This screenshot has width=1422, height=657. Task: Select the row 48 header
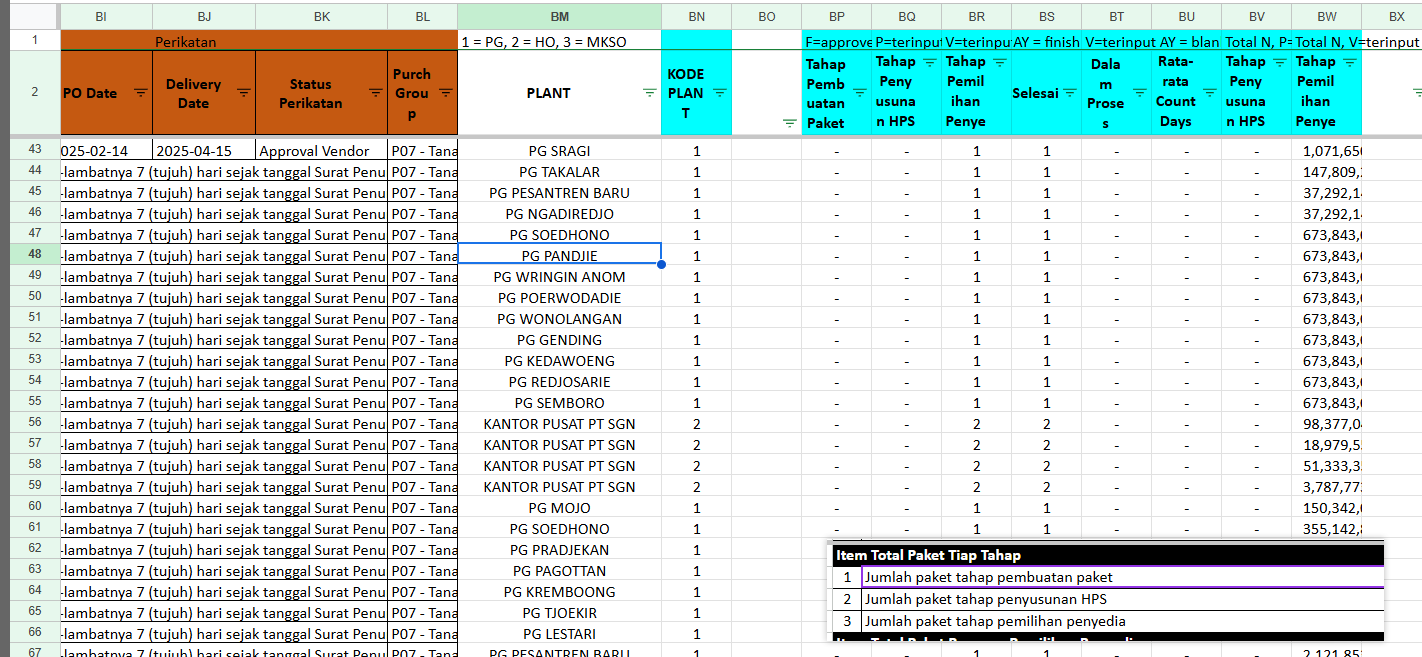point(35,256)
